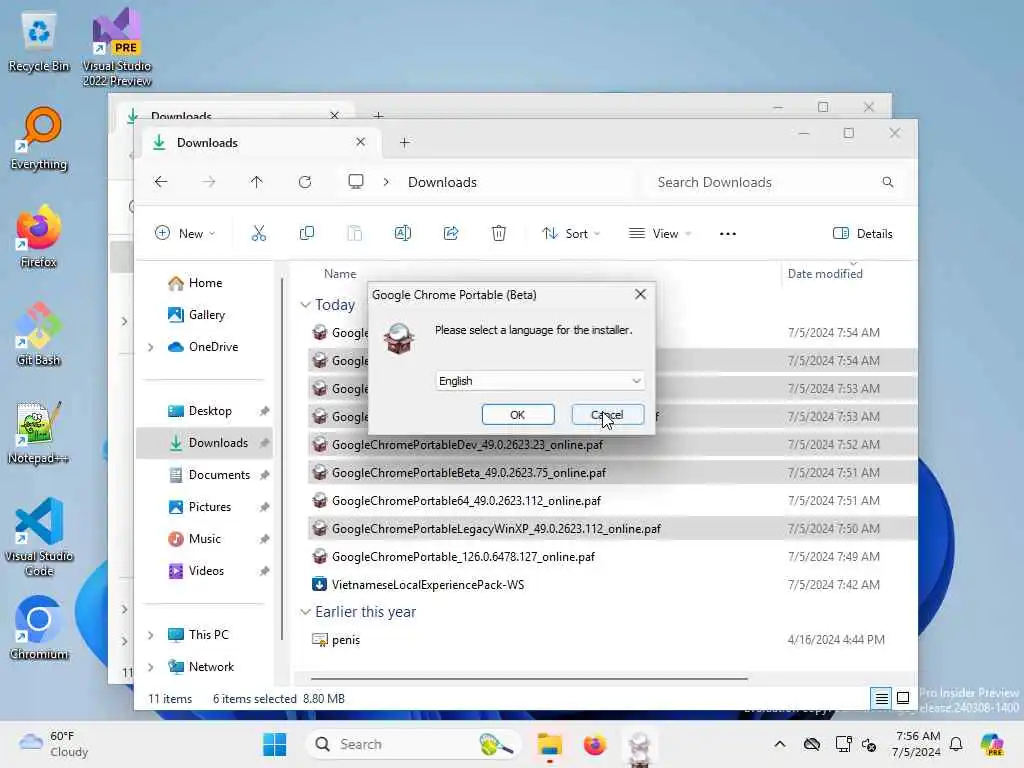The height and width of the screenshot is (768, 1024).
Task: Open the English language dropdown
Action: (540, 381)
